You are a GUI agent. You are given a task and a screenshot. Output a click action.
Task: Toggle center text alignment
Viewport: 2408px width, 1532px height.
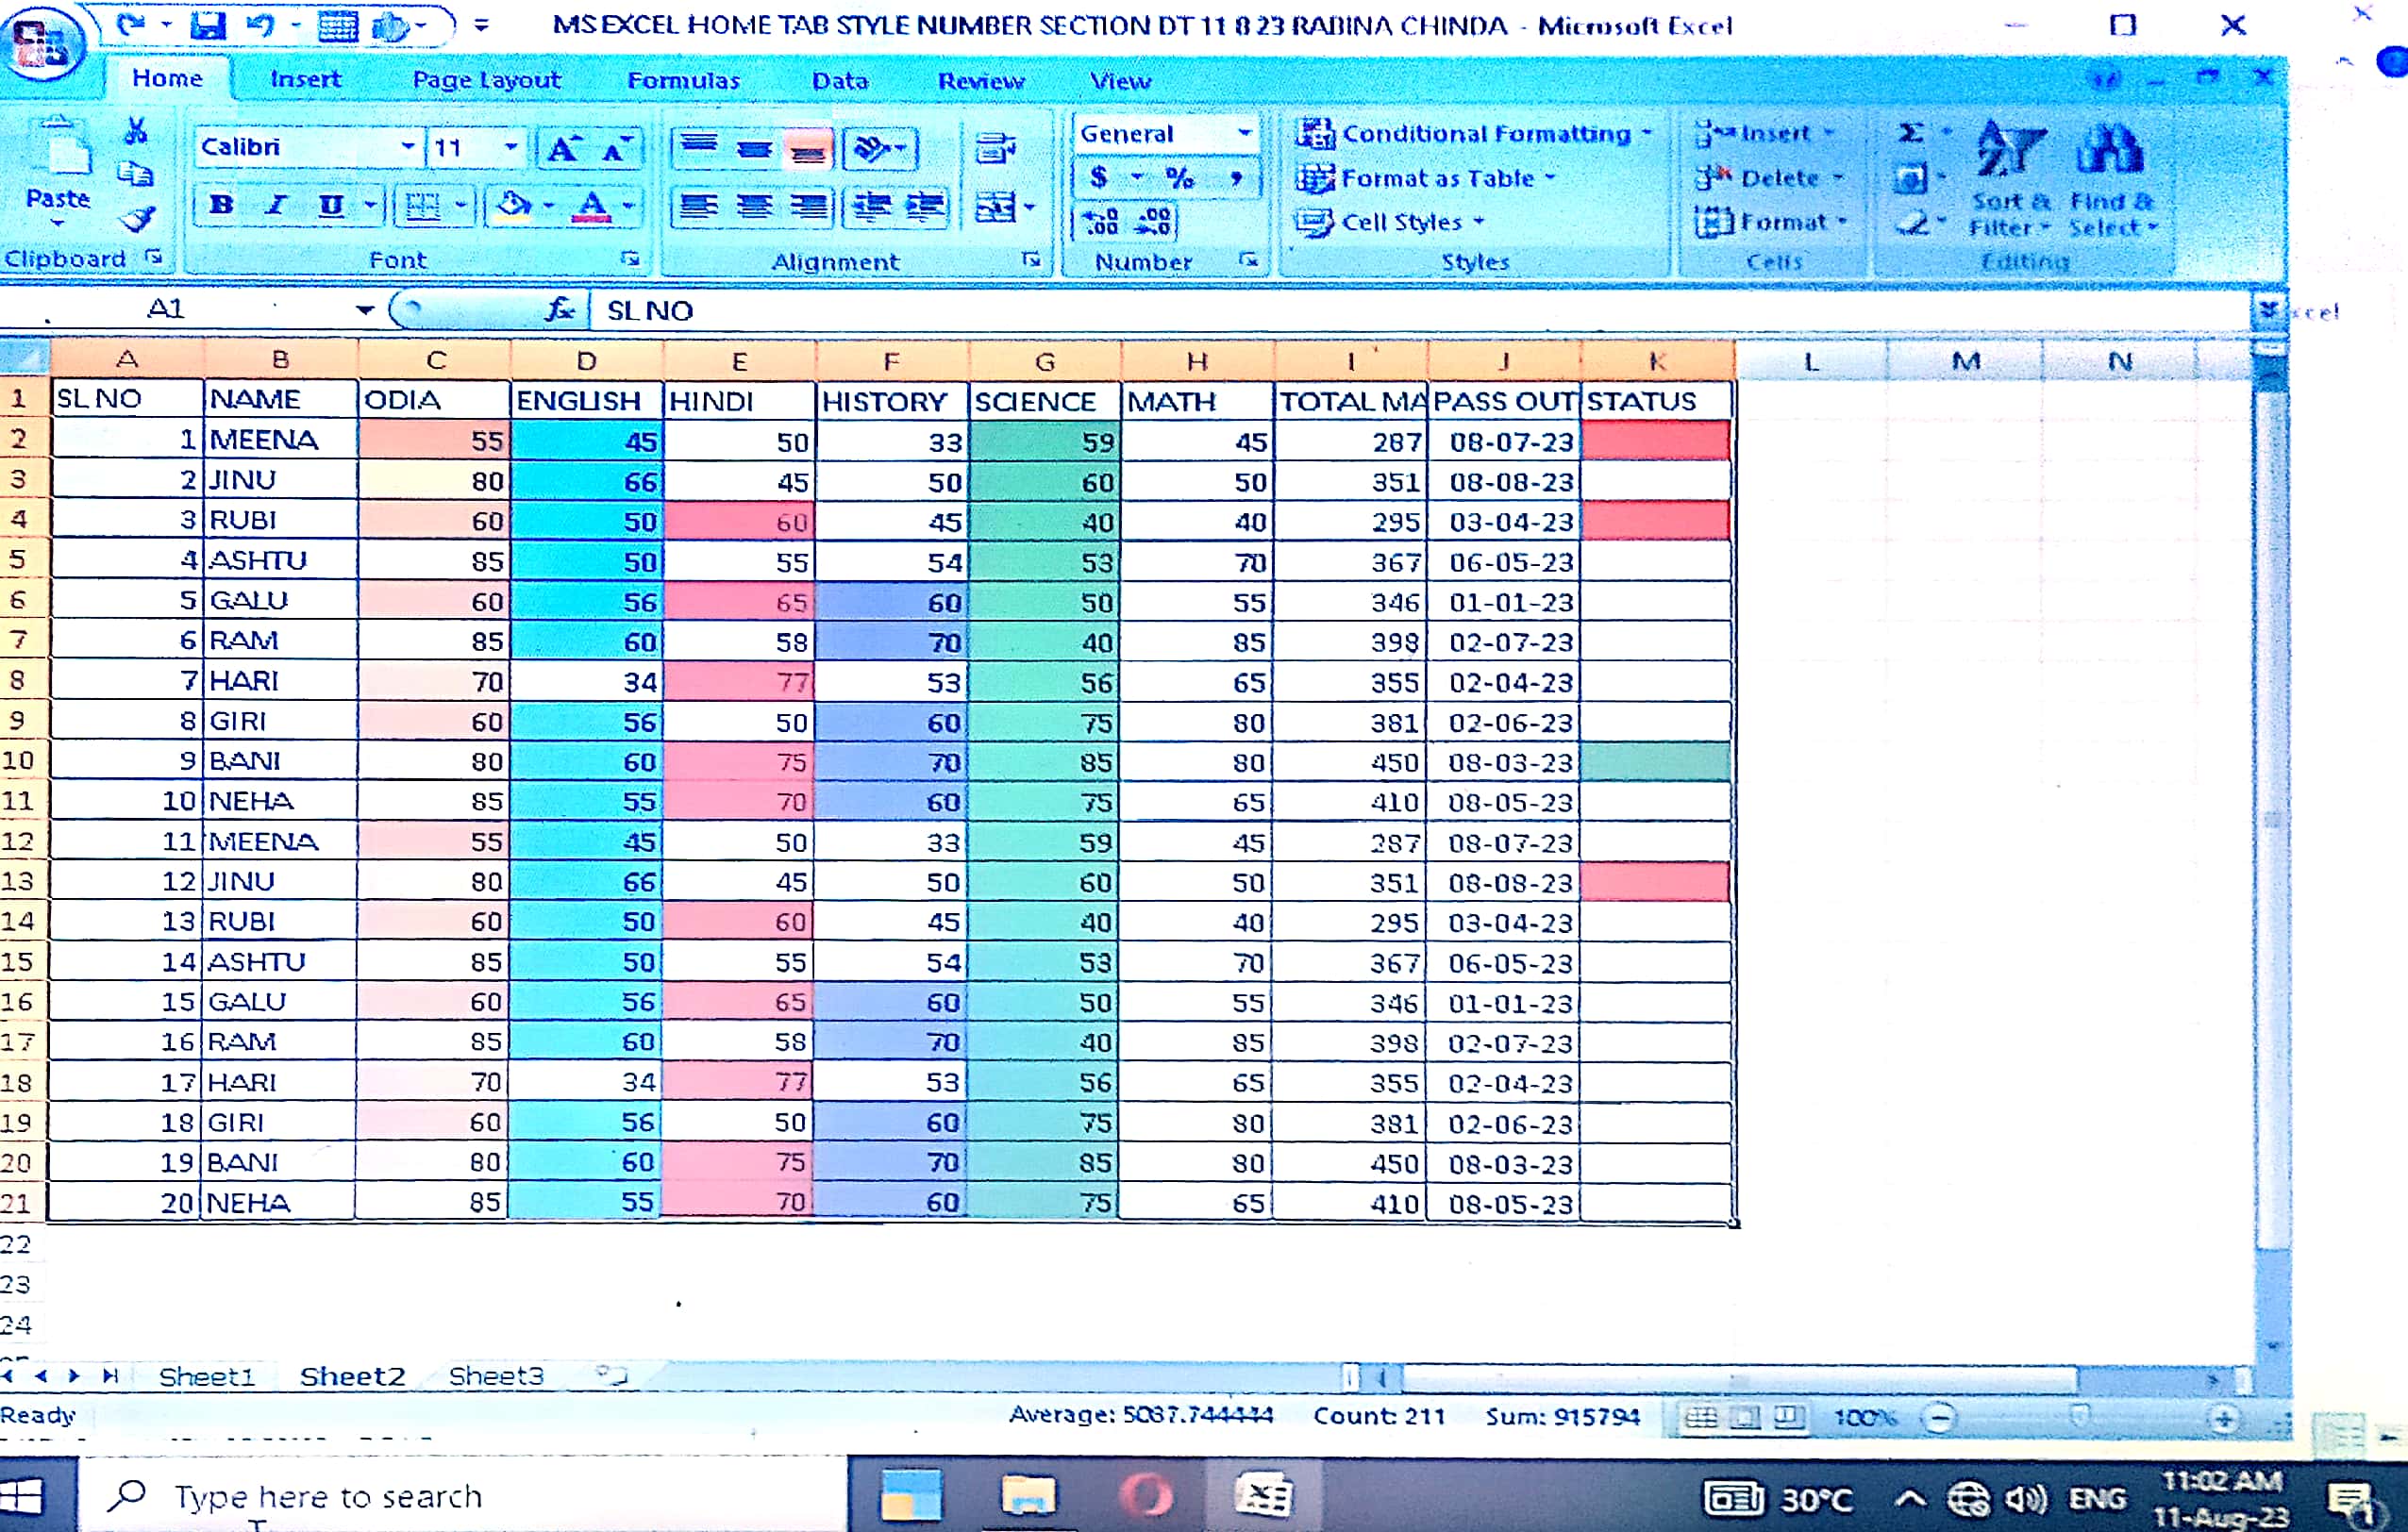pos(754,207)
